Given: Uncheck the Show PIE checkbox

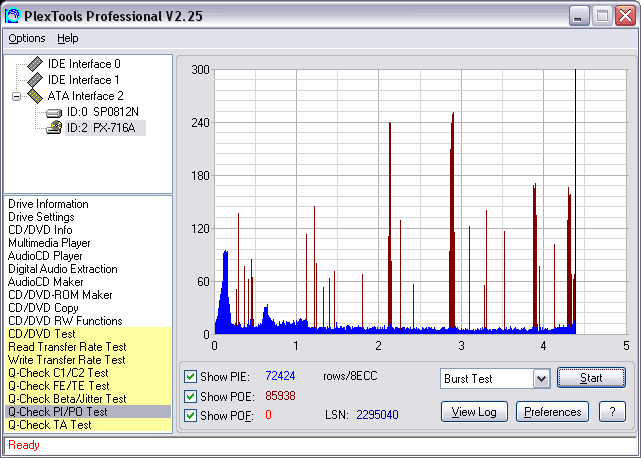Looking at the screenshot, I should (190, 376).
